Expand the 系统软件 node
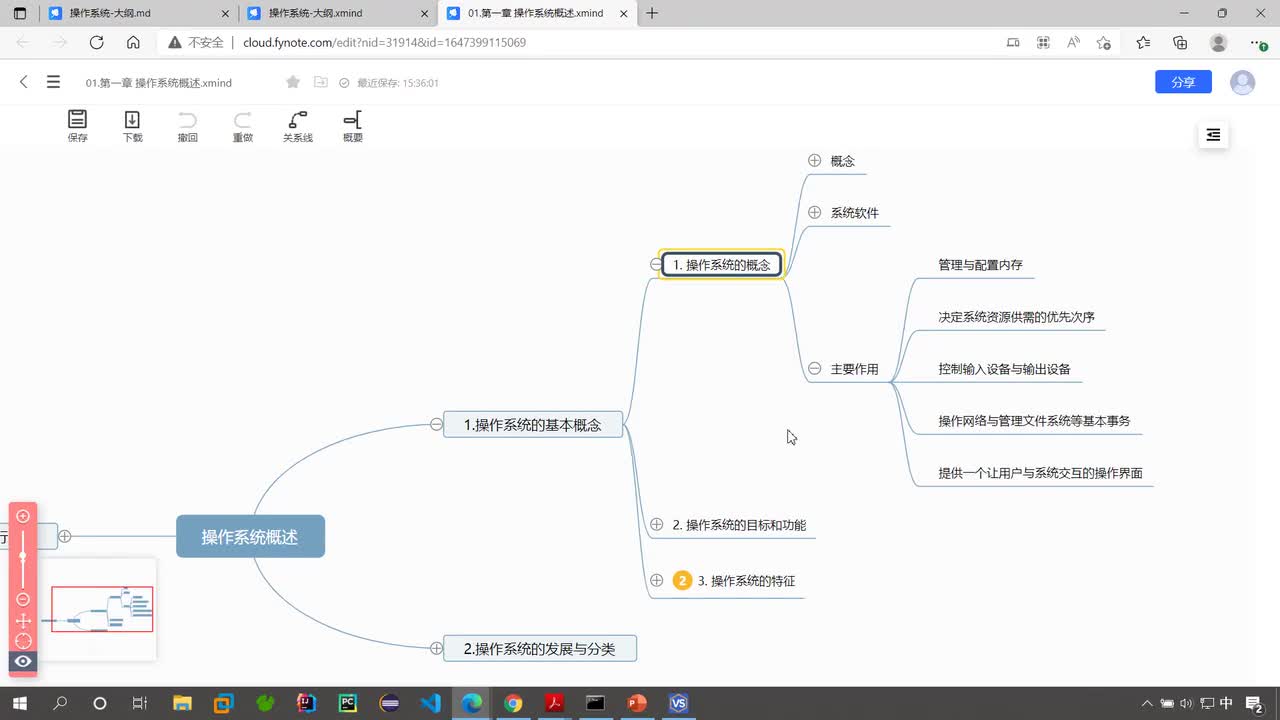The width and height of the screenshot is (1280, 720). click(x=814, y=212)
